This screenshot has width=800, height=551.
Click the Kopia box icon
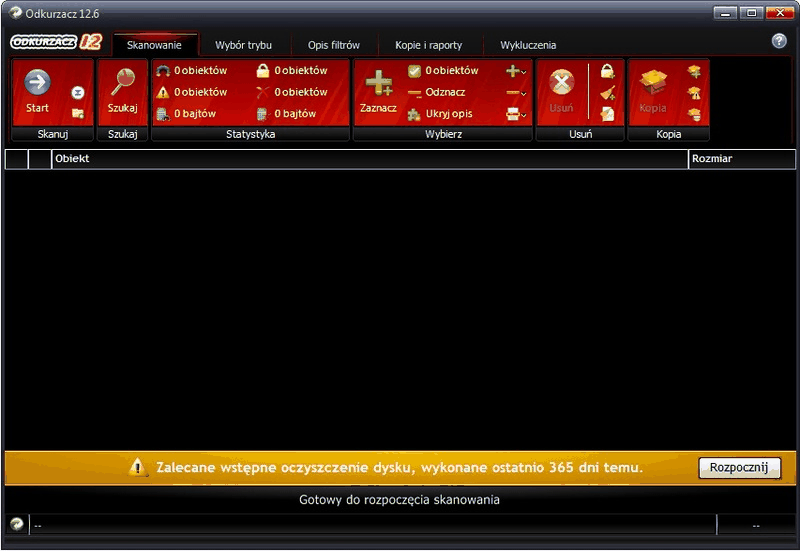click(653, 82)
